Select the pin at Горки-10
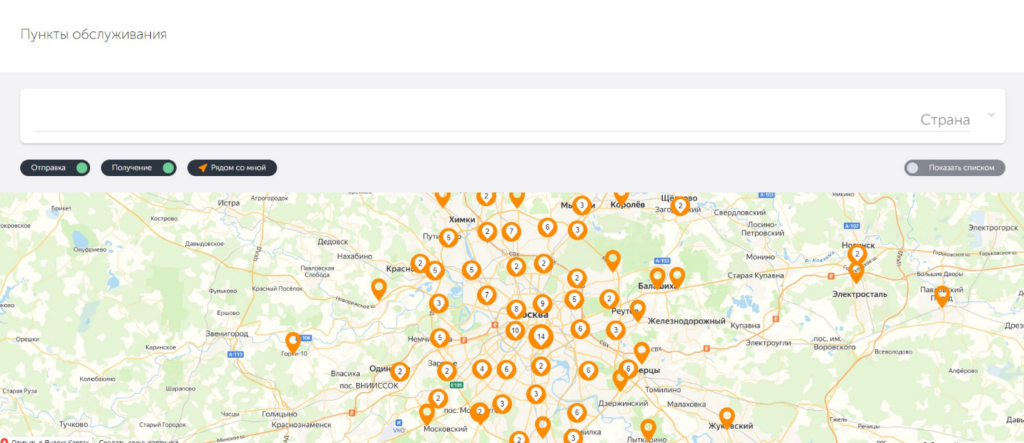Screen dimensions: 1024x443 pos(293,342)
